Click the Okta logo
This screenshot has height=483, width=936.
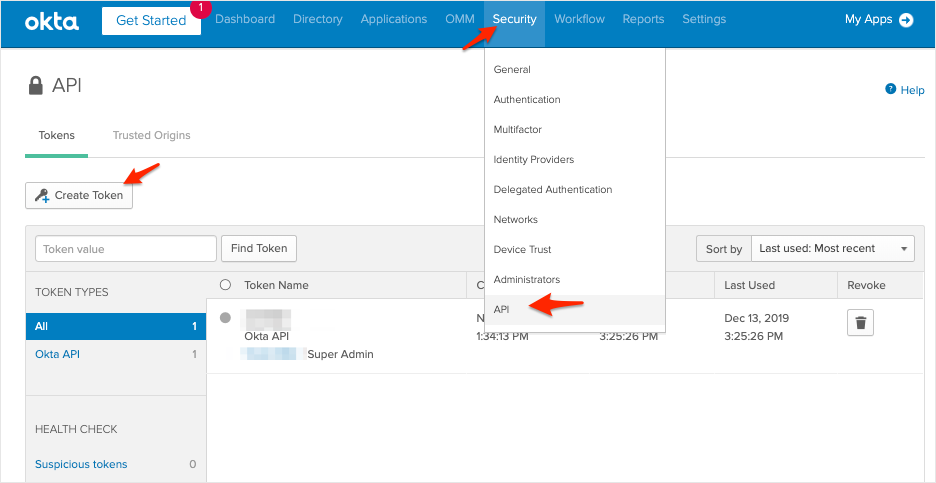(x=54, y=20)
